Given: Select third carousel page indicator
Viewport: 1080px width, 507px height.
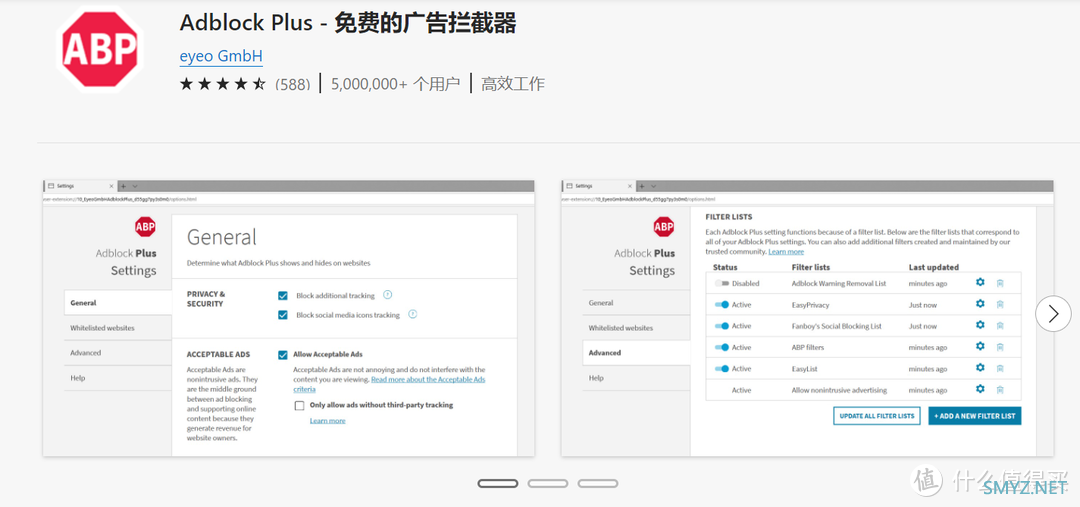Looking at the screenshot, I should pyautogui.click(x=598, y=484).
